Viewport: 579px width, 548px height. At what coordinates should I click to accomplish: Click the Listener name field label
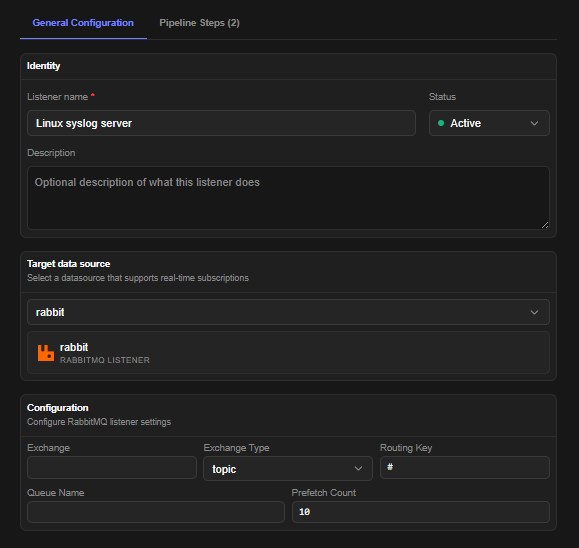(x=58, y=97)
